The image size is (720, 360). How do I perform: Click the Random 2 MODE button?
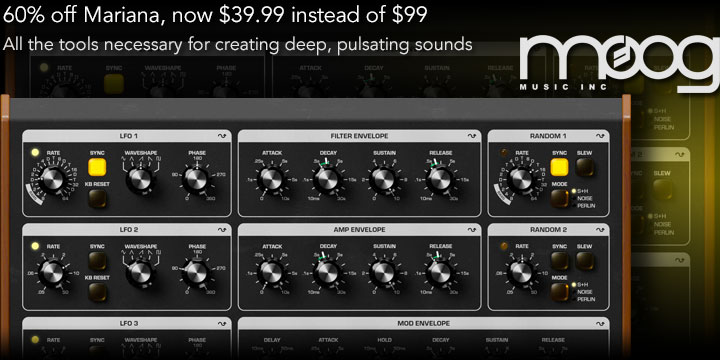[560, 292]
